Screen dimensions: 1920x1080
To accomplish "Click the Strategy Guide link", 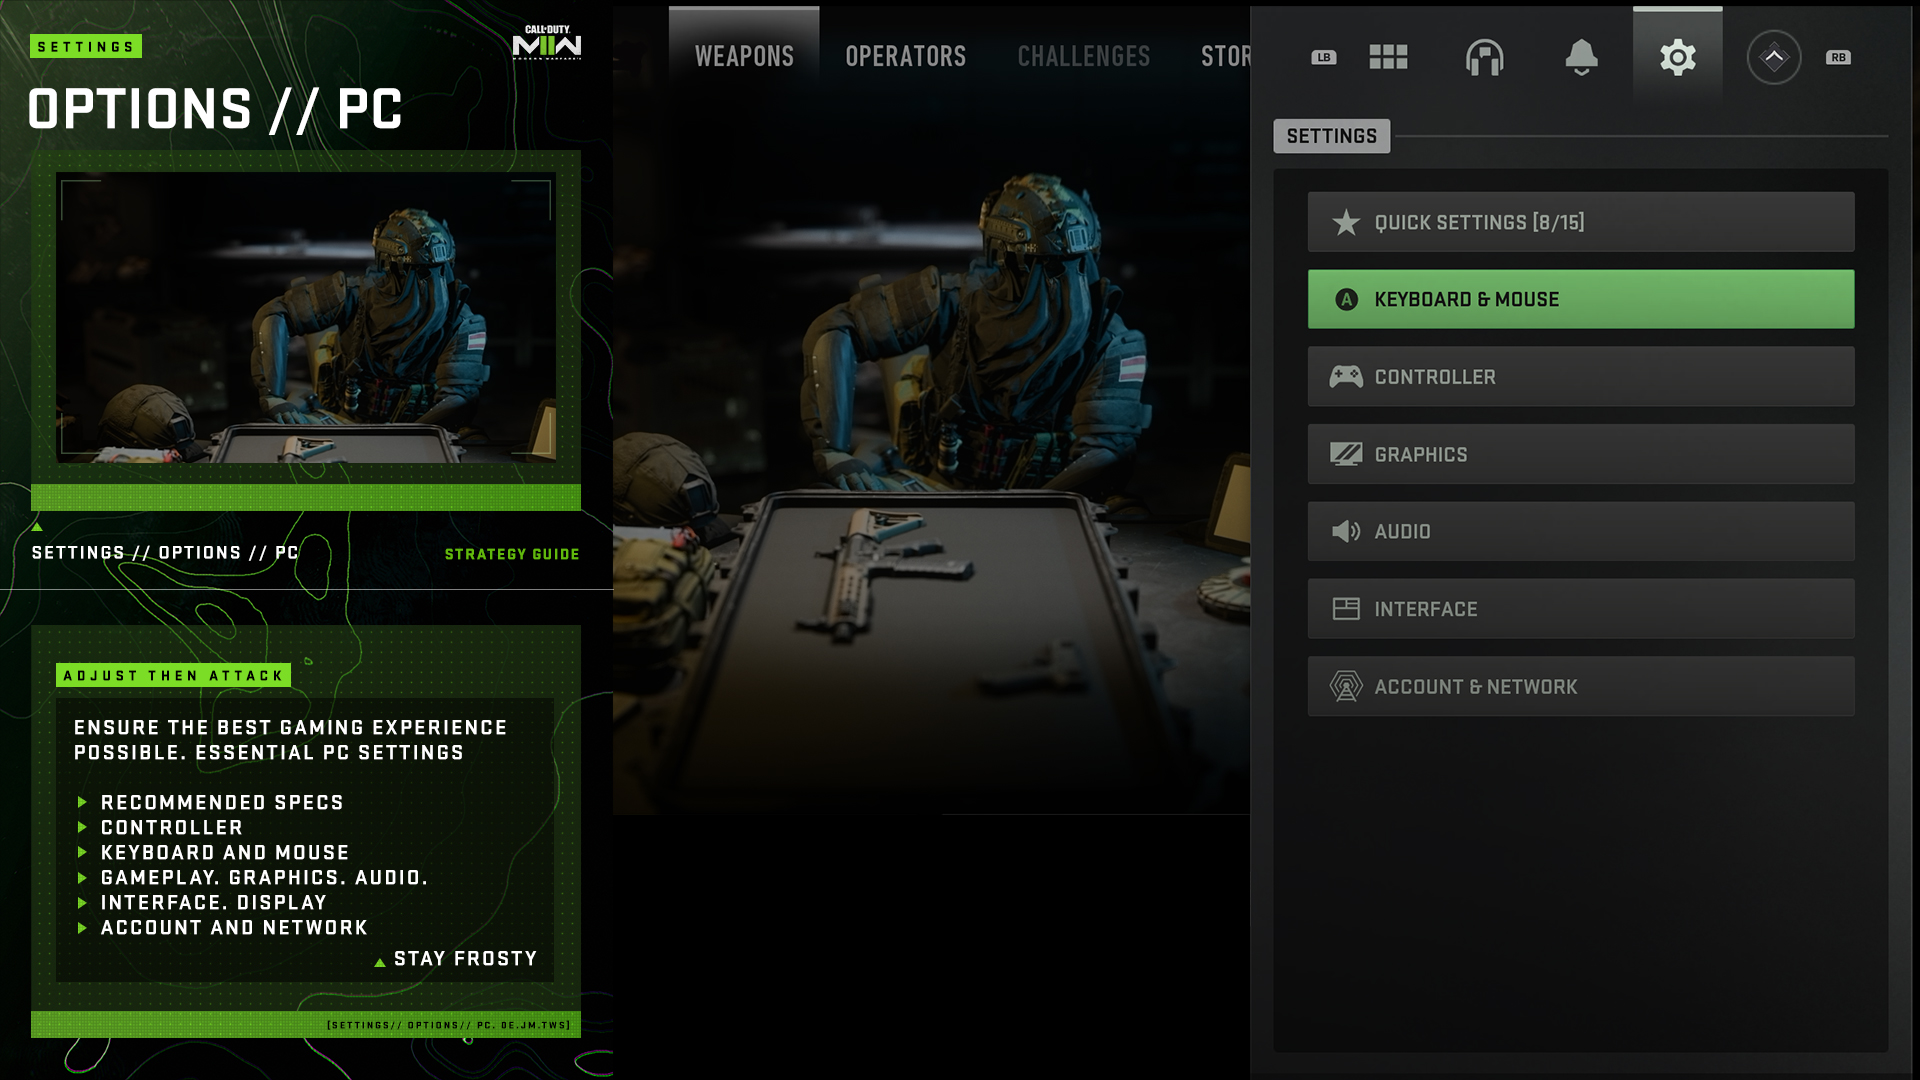I will pyautogui.click(x=512, y=554).
